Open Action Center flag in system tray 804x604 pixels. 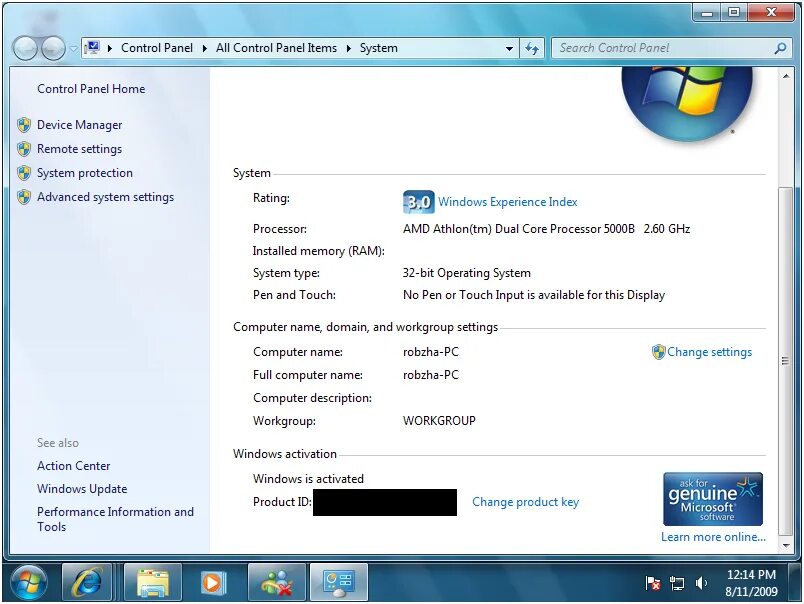(653, 583)
